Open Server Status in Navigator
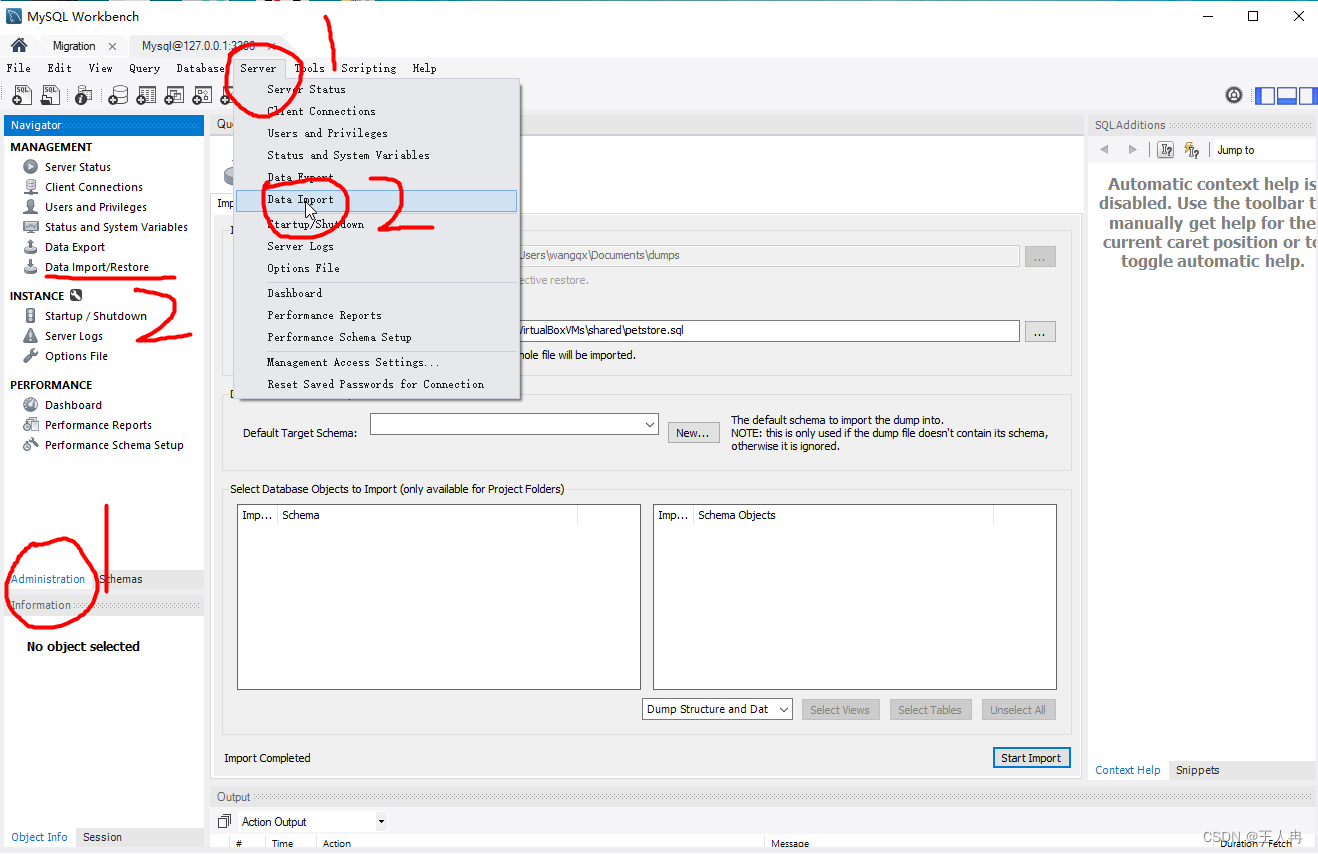This screenshot has width=1318, height=854. coord(78,167)
